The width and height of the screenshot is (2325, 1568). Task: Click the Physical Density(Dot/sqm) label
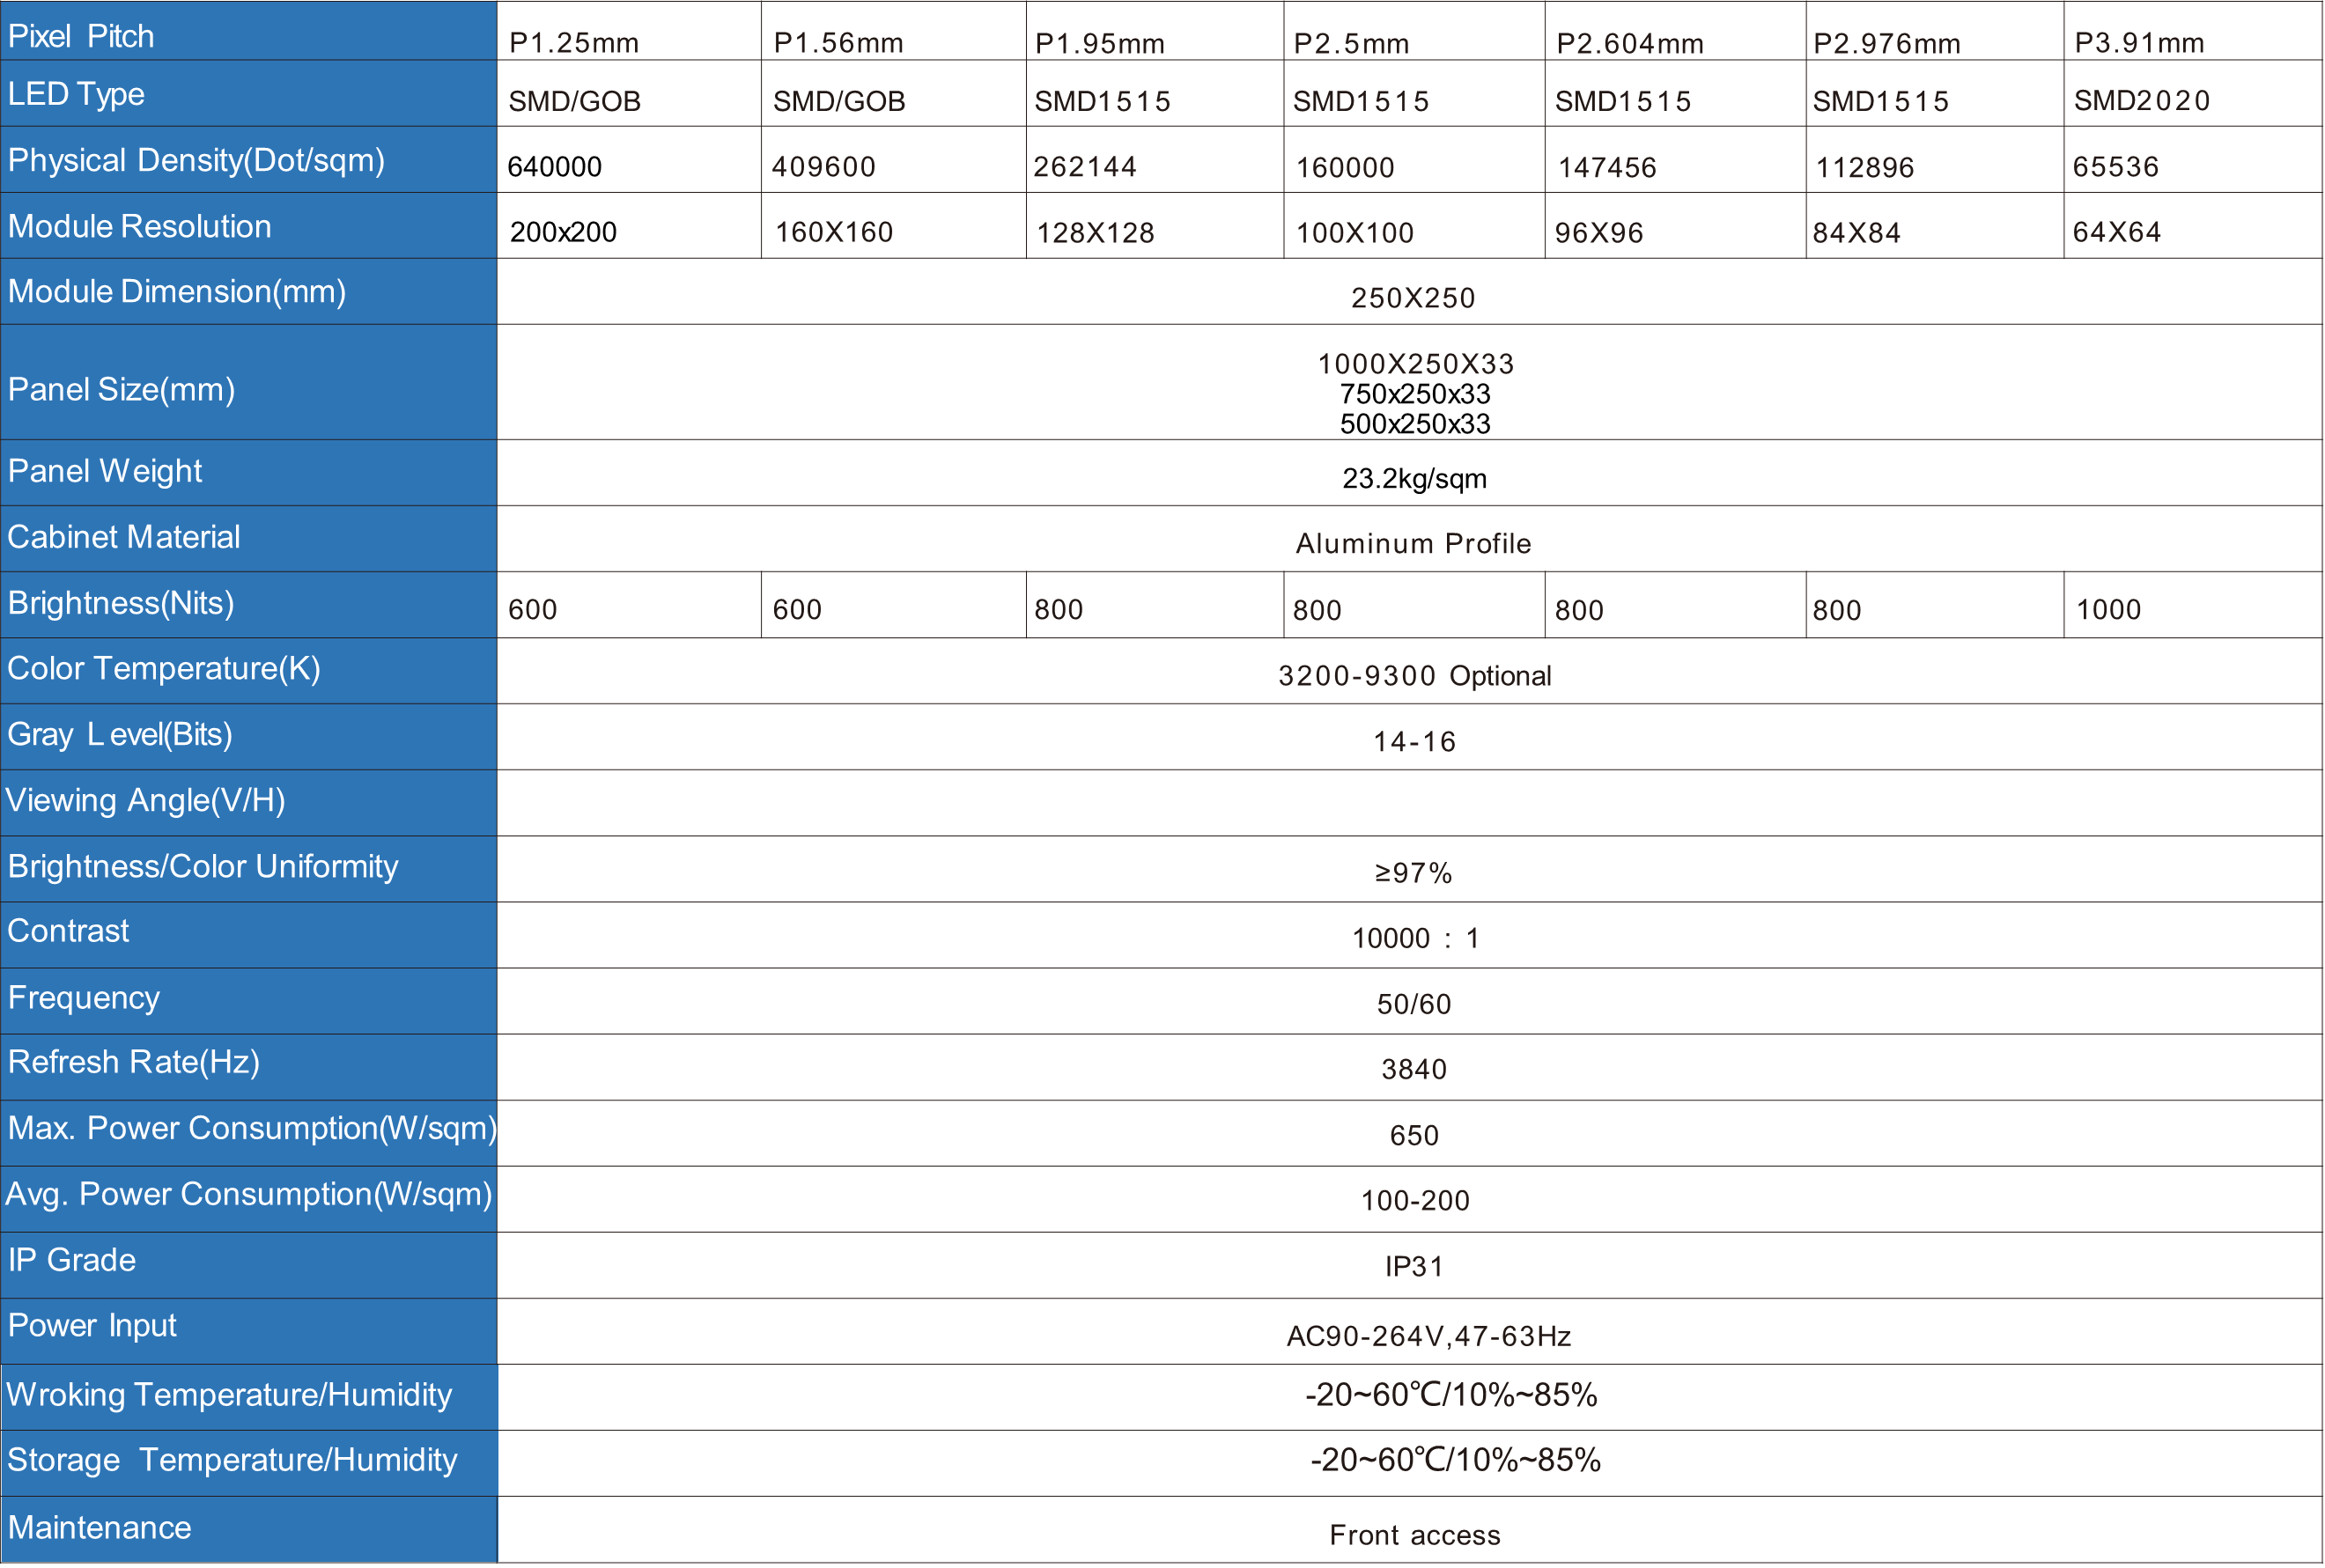point(196,160)
